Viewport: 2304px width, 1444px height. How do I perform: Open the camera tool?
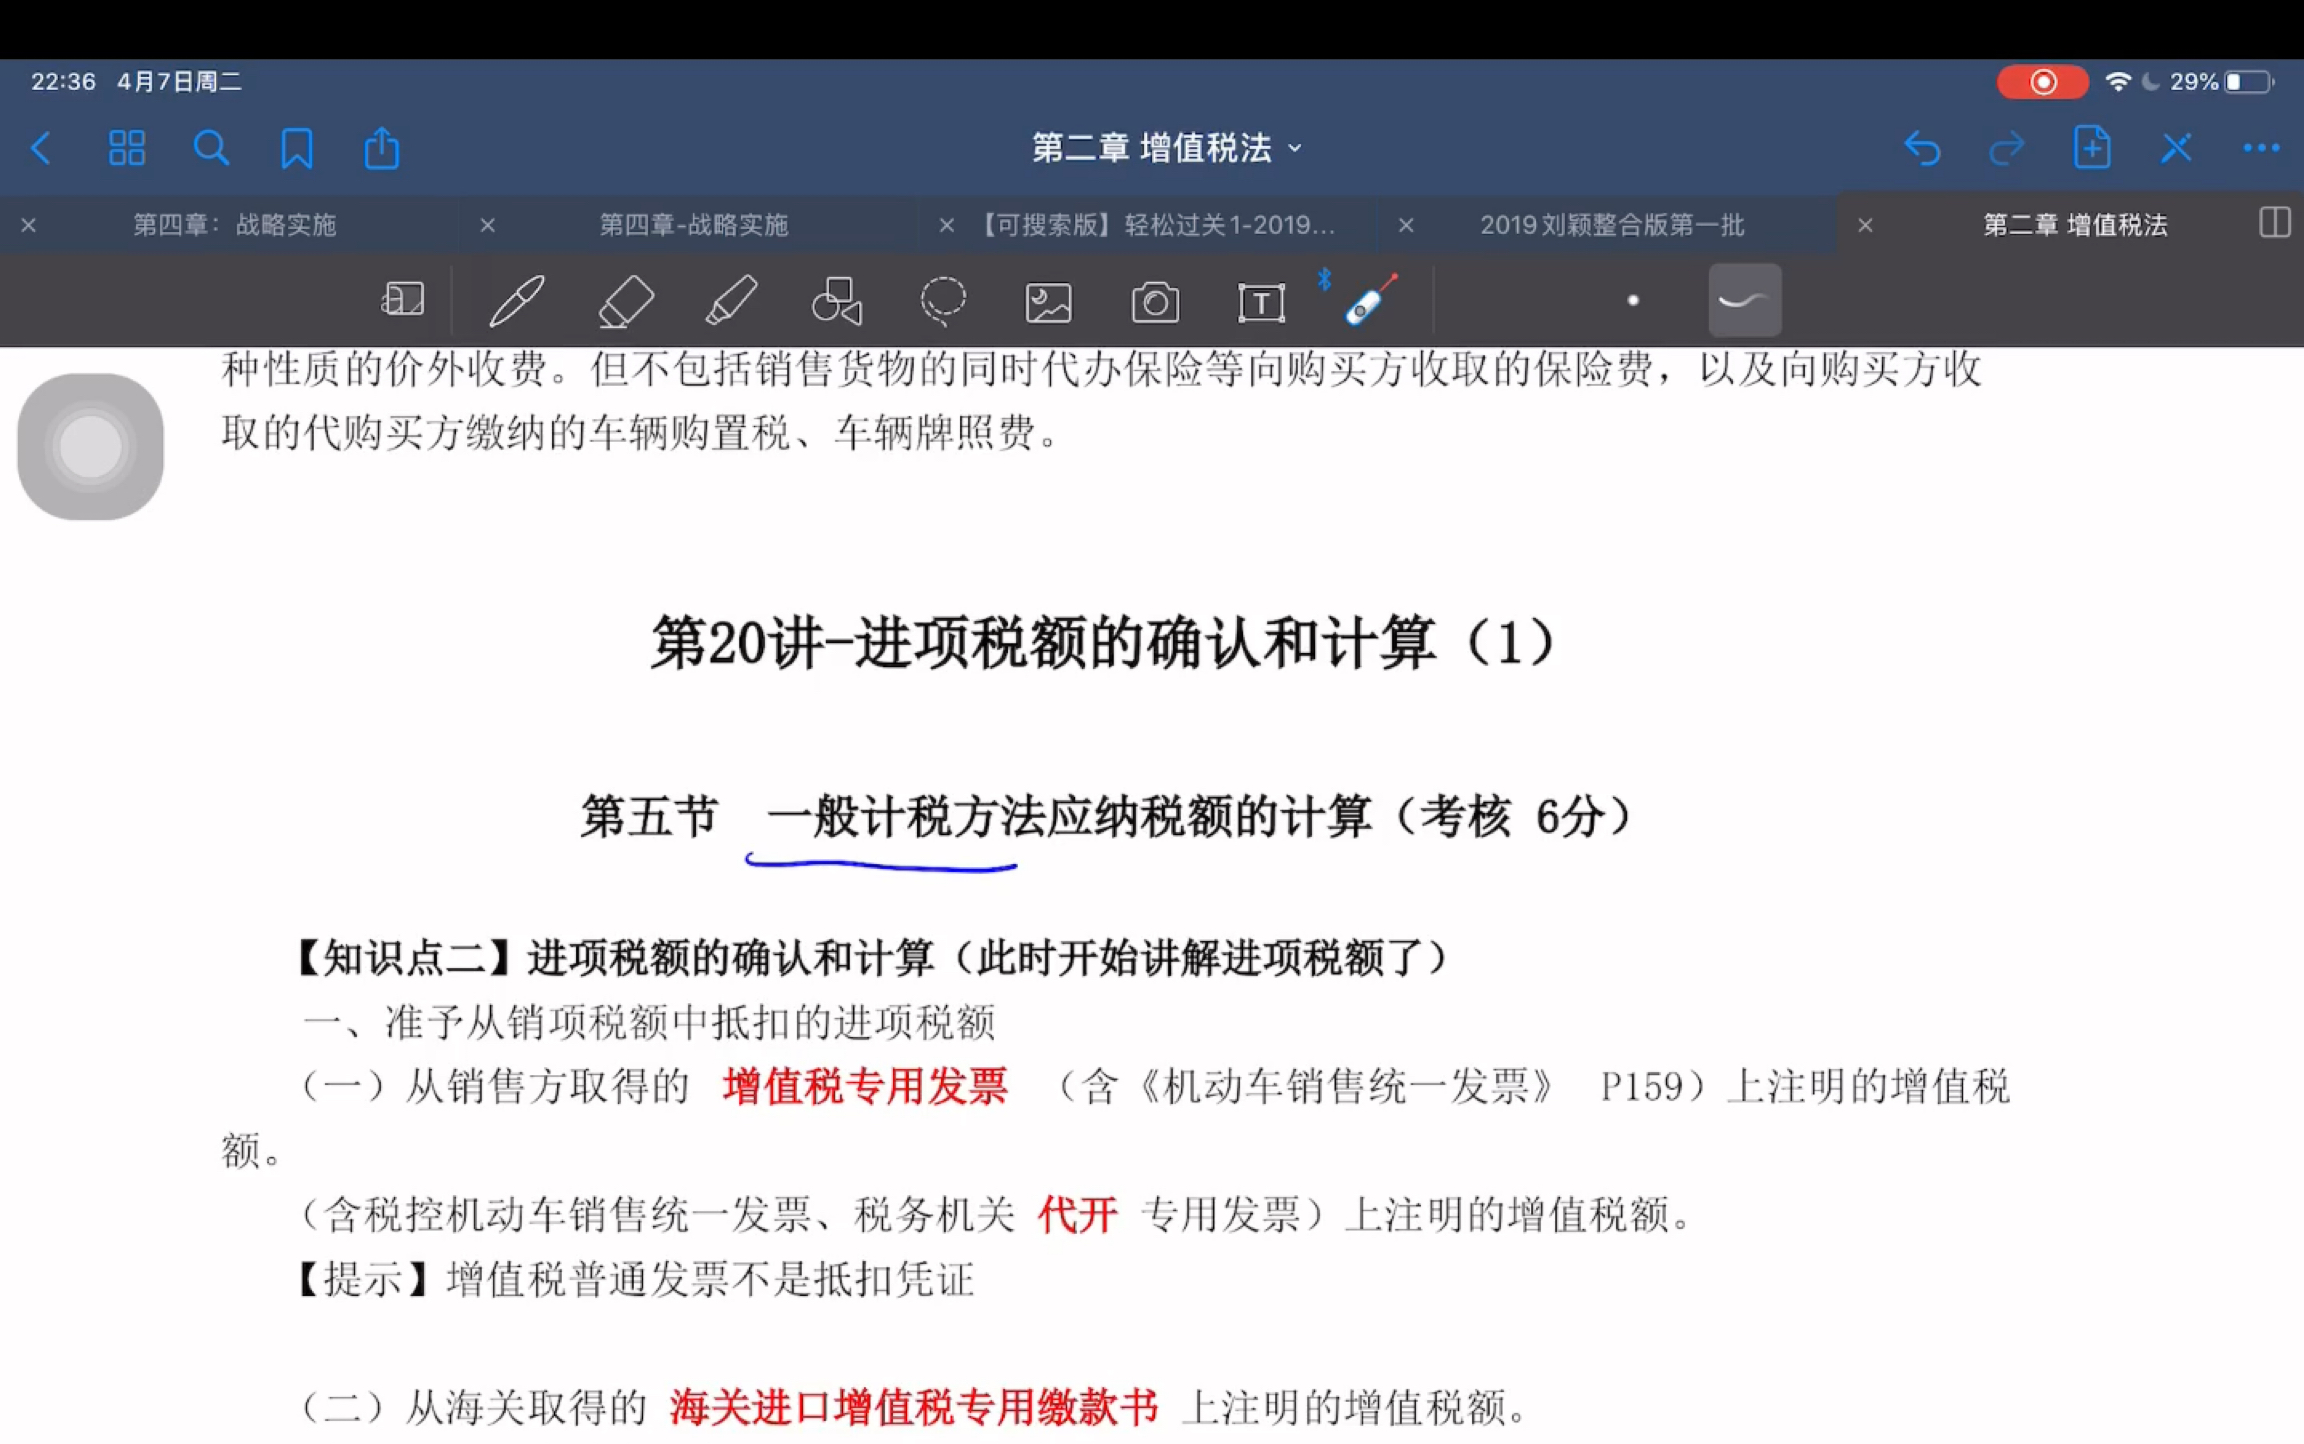pyautogui.click(x=1155, y=302)
